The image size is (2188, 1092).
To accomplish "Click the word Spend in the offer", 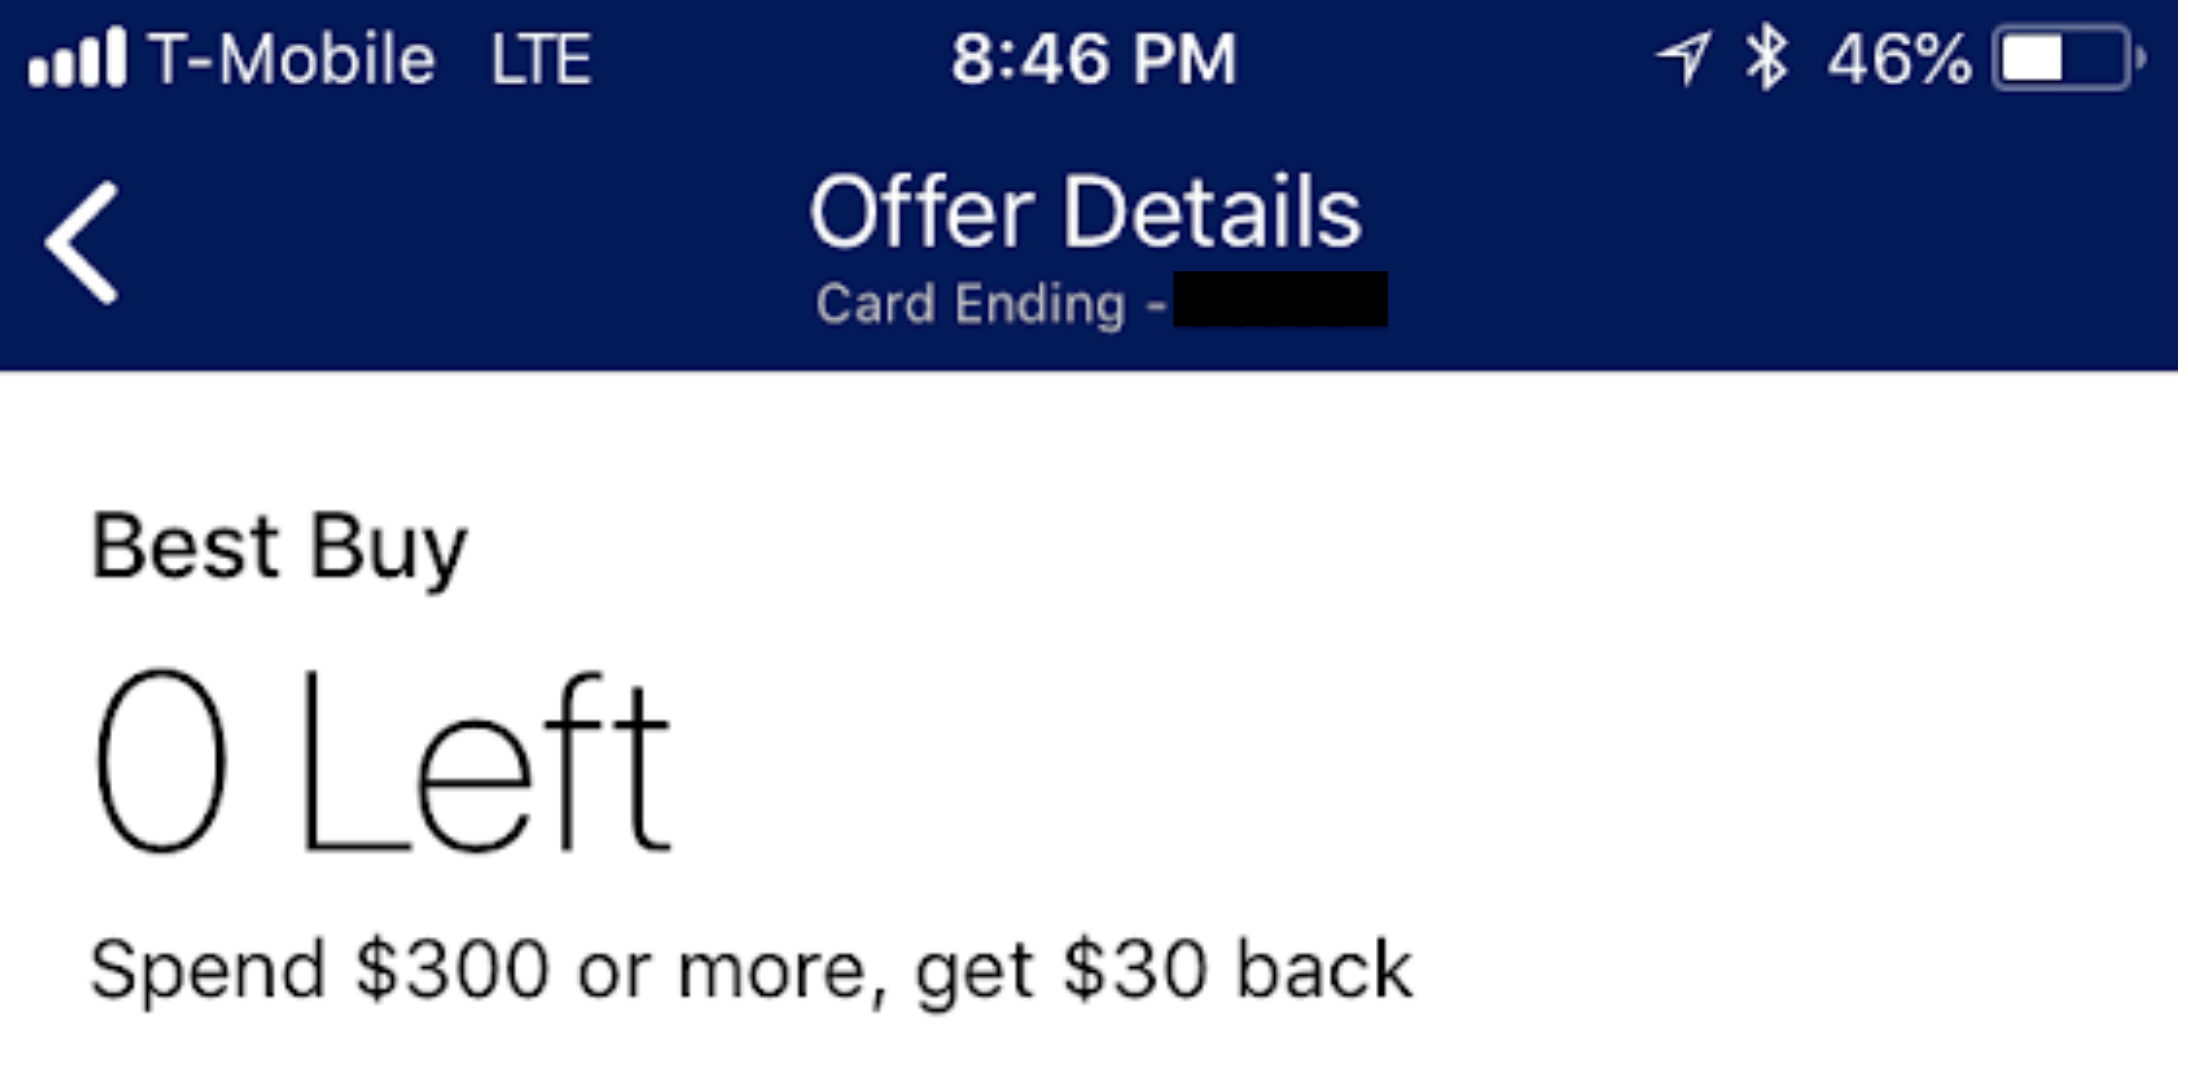I will [x=208, y=969].
